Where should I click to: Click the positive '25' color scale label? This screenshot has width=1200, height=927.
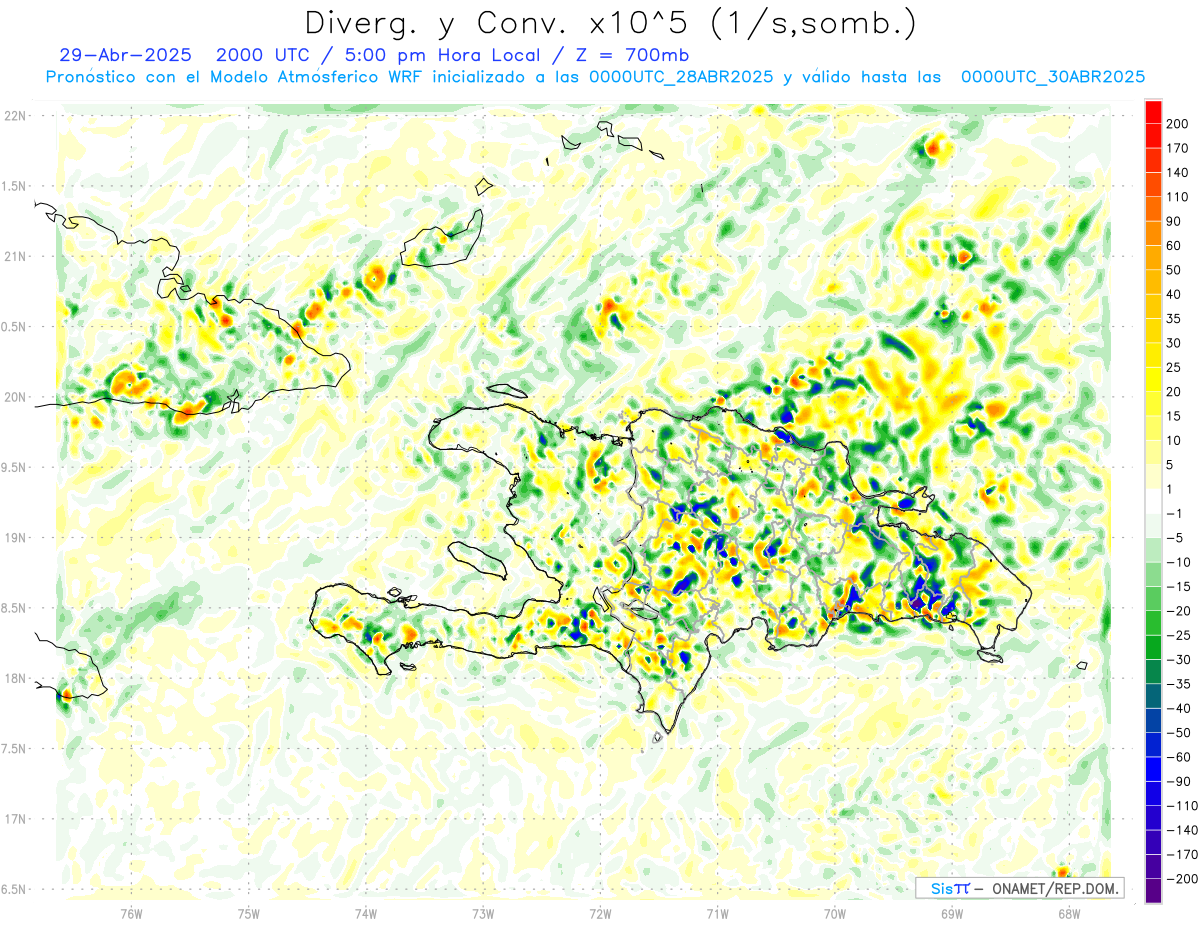(x=1174, y=367)
